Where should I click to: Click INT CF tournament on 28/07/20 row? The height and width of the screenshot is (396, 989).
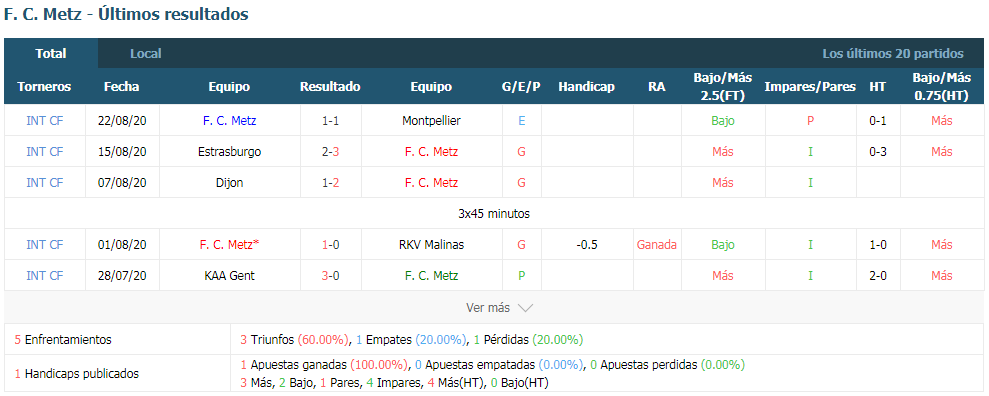click(45, 276)
